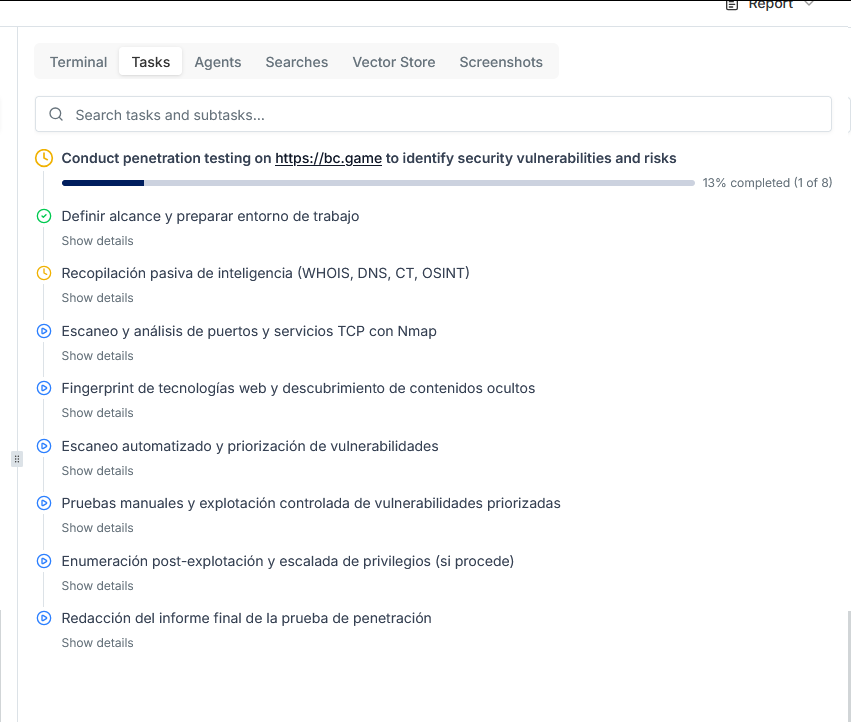Switch to the Terminal tab
The width and height of the screenshot is (851, 722).
pos(78,62)
